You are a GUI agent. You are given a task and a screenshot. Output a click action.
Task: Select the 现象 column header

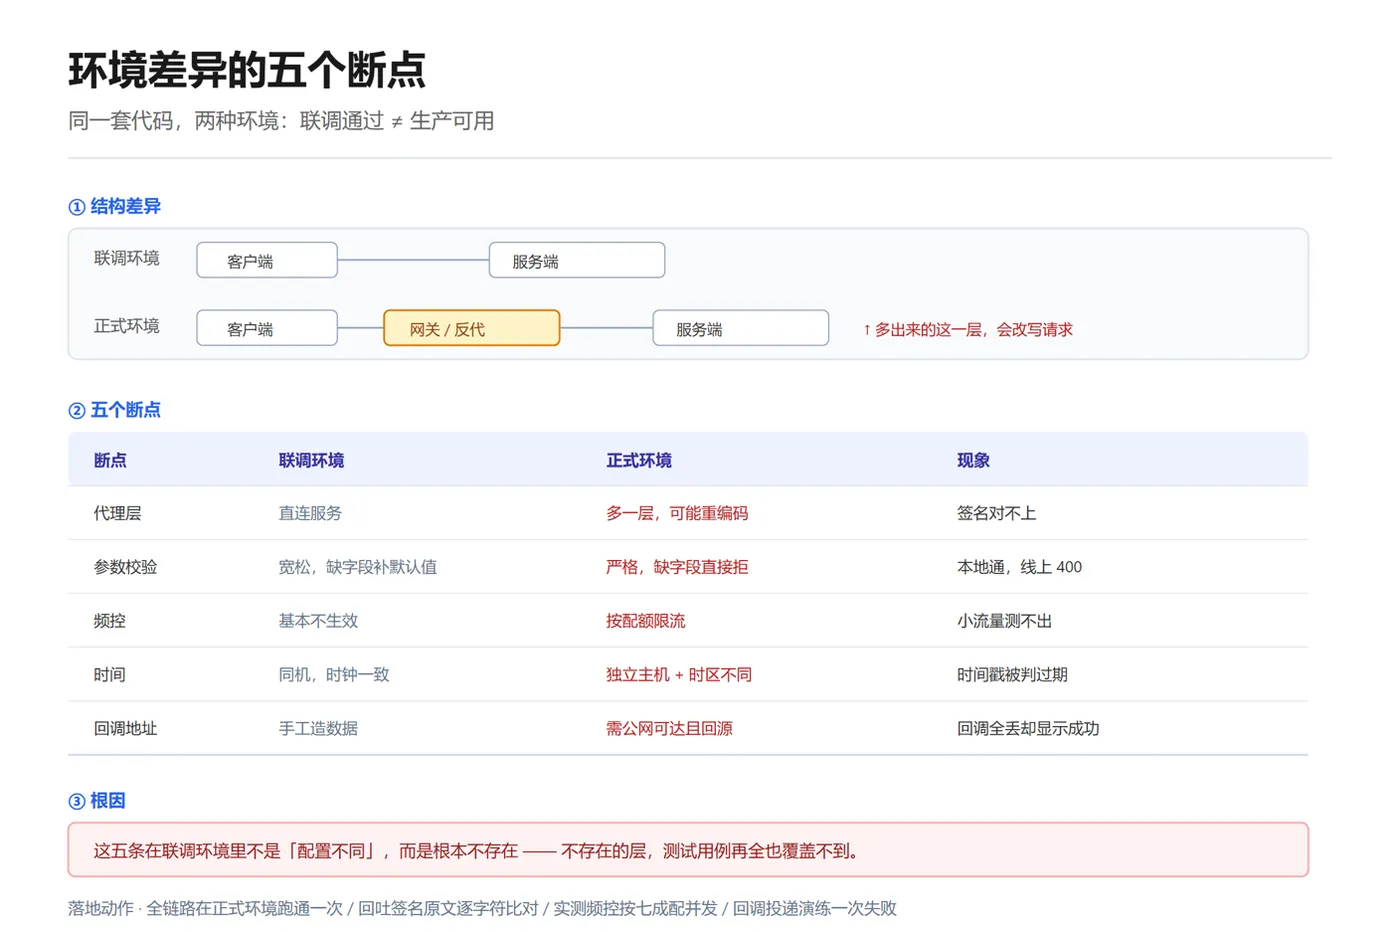(973, 460)
